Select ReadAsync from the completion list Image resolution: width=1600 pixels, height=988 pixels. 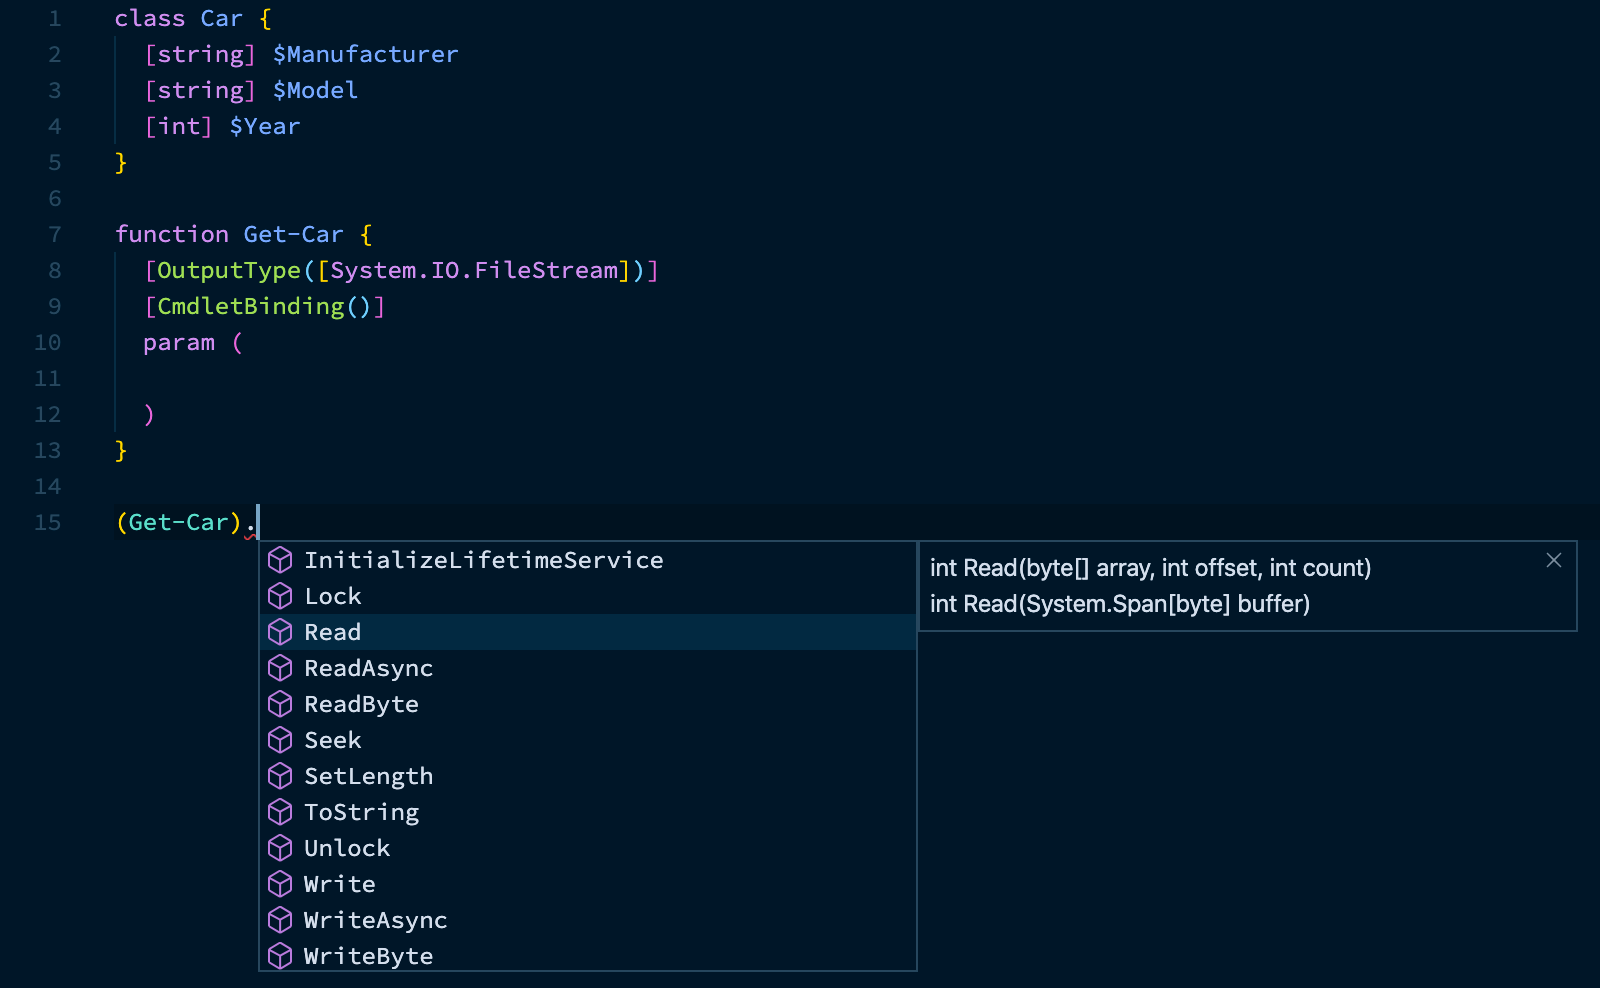[x=369, y=668]
